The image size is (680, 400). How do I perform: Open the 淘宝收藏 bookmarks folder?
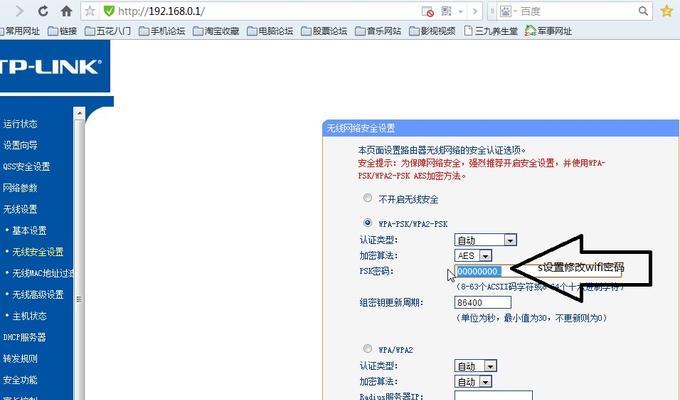[216, 31]
